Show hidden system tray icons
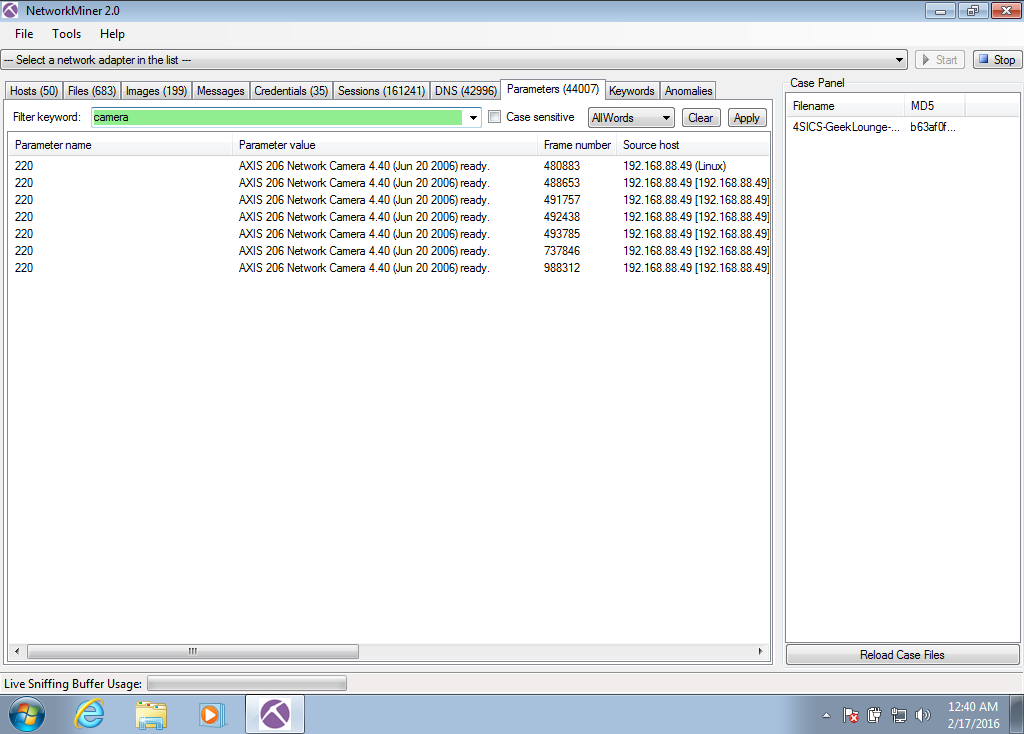1024x734 pixels. coord(826,715)
